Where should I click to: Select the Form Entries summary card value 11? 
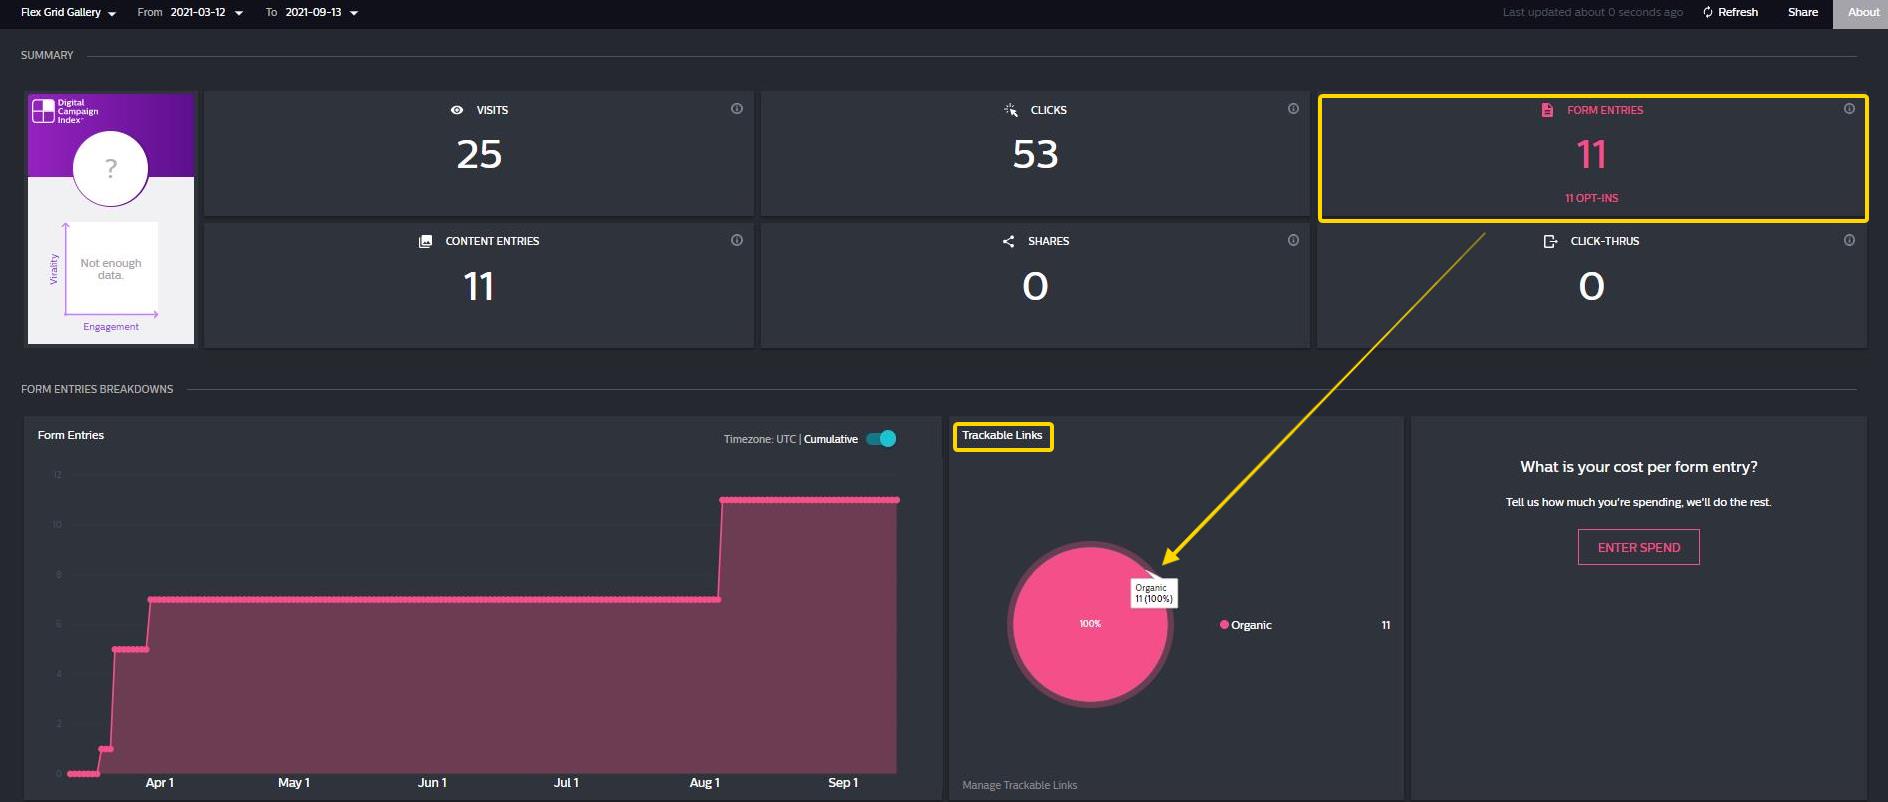pos(1591,155)
